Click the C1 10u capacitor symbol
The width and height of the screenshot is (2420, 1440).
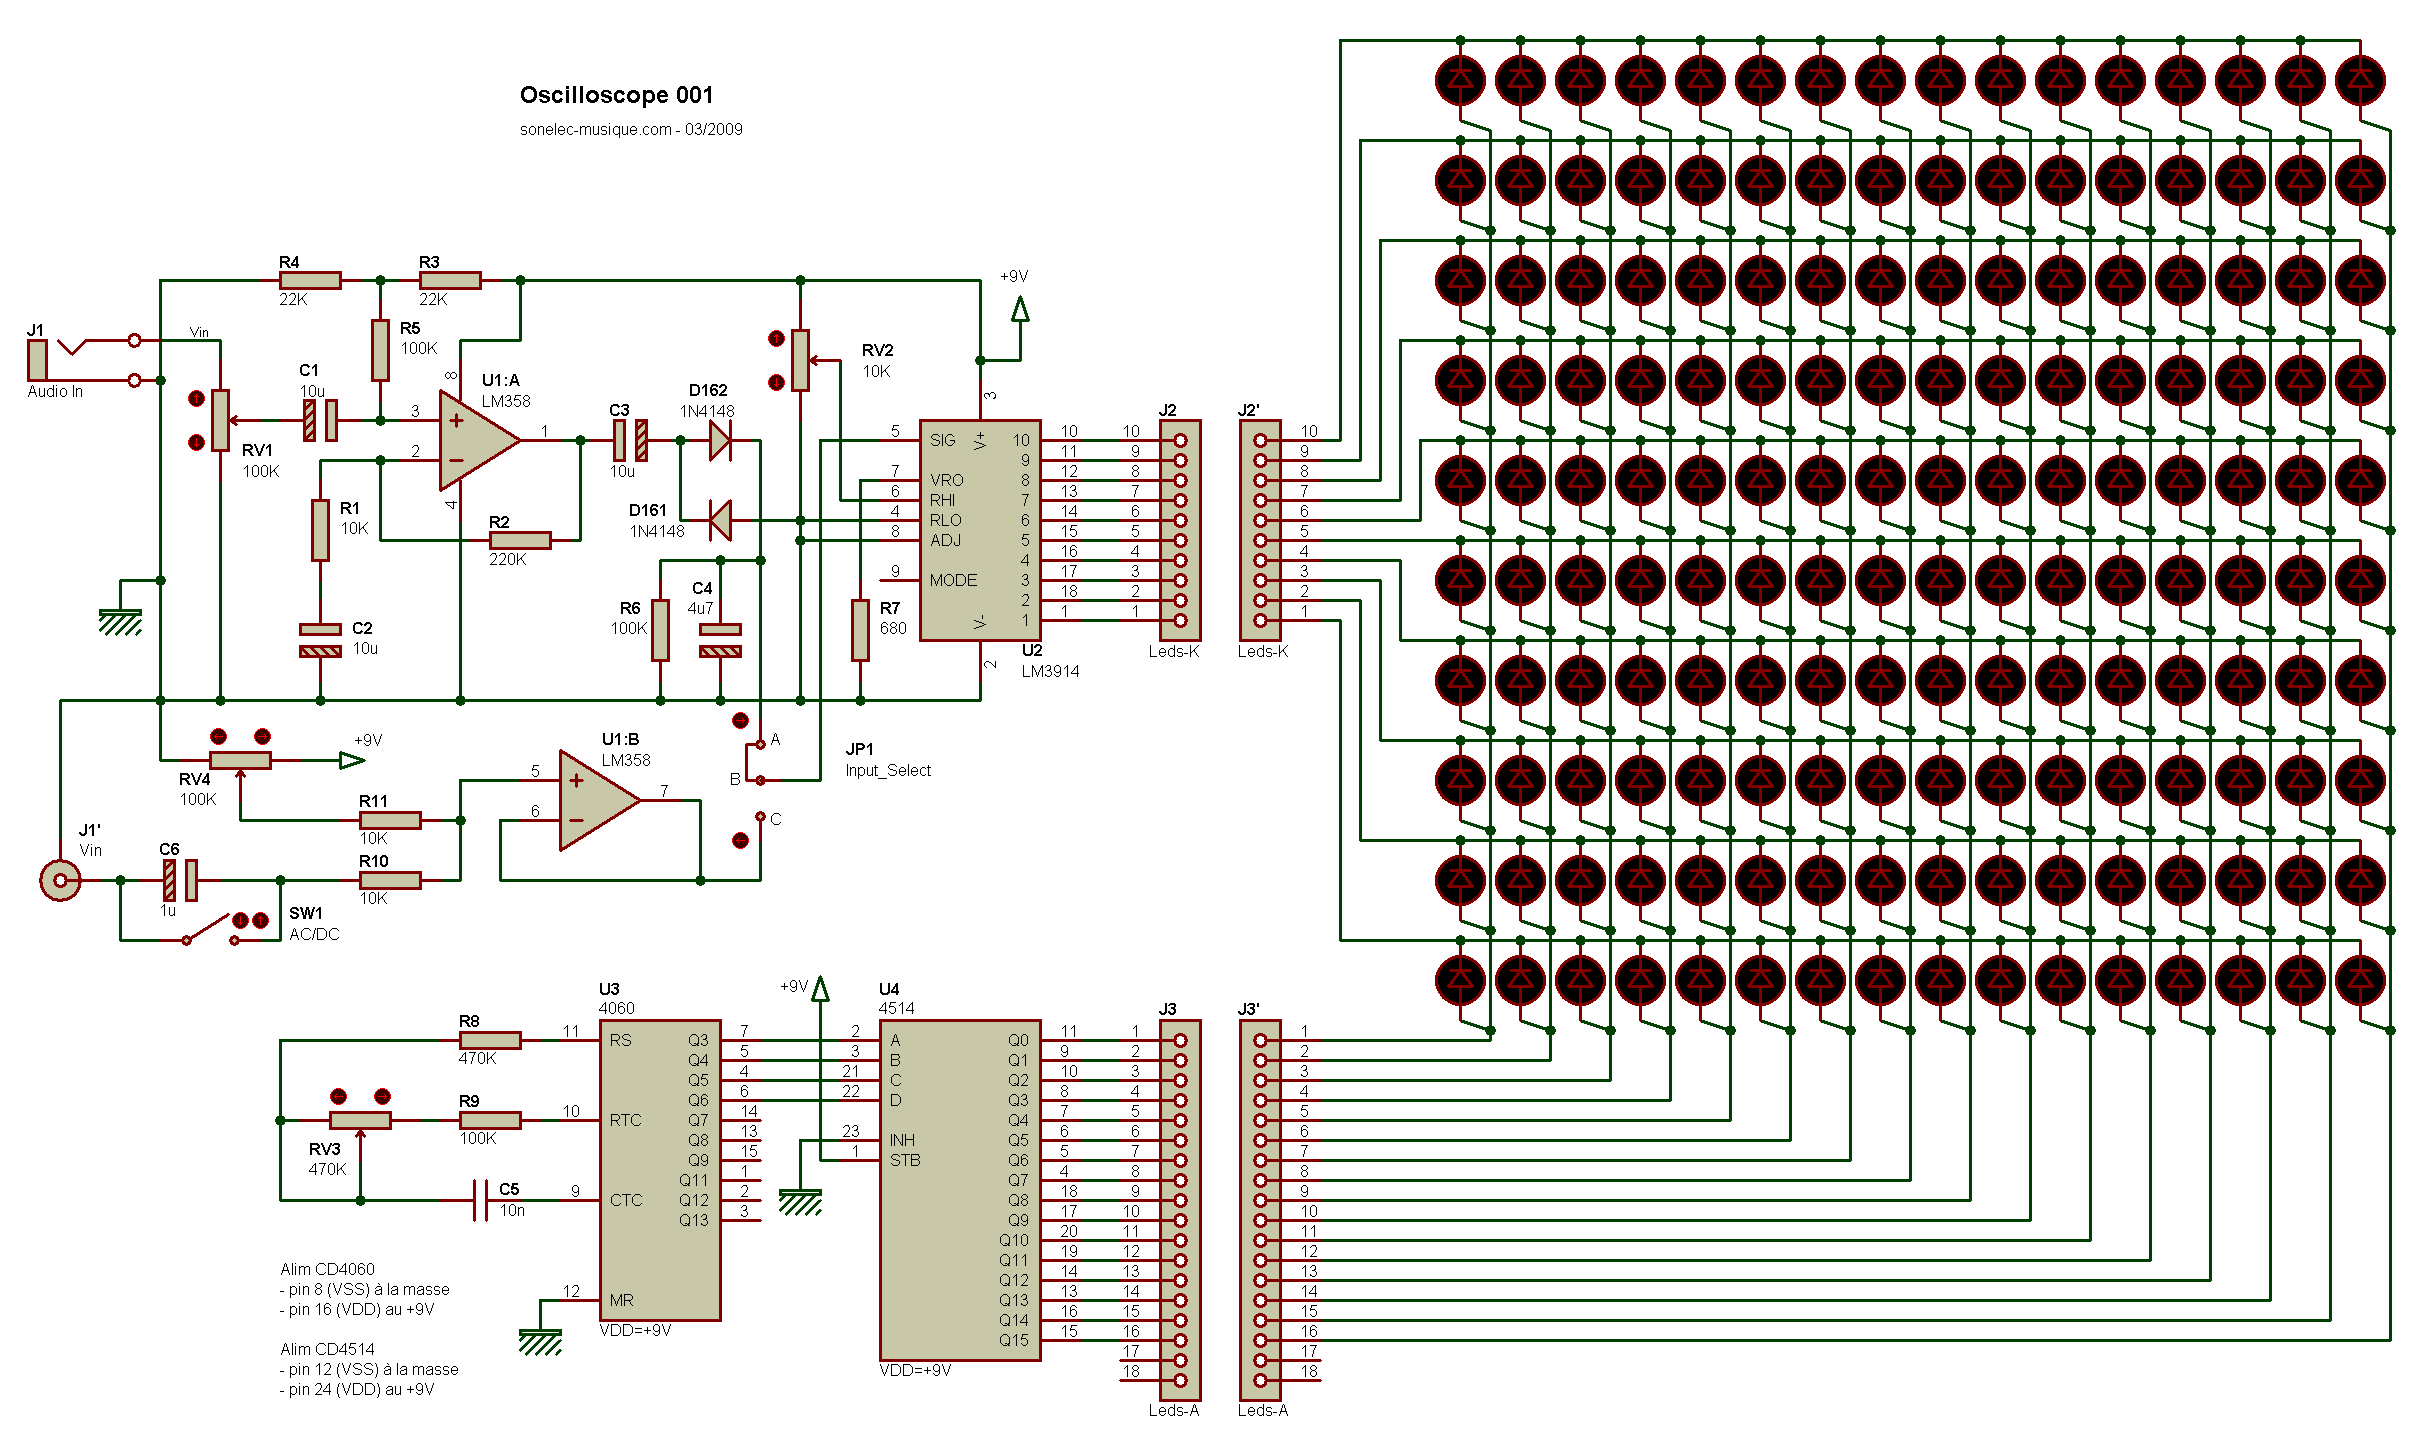[320, 420]
